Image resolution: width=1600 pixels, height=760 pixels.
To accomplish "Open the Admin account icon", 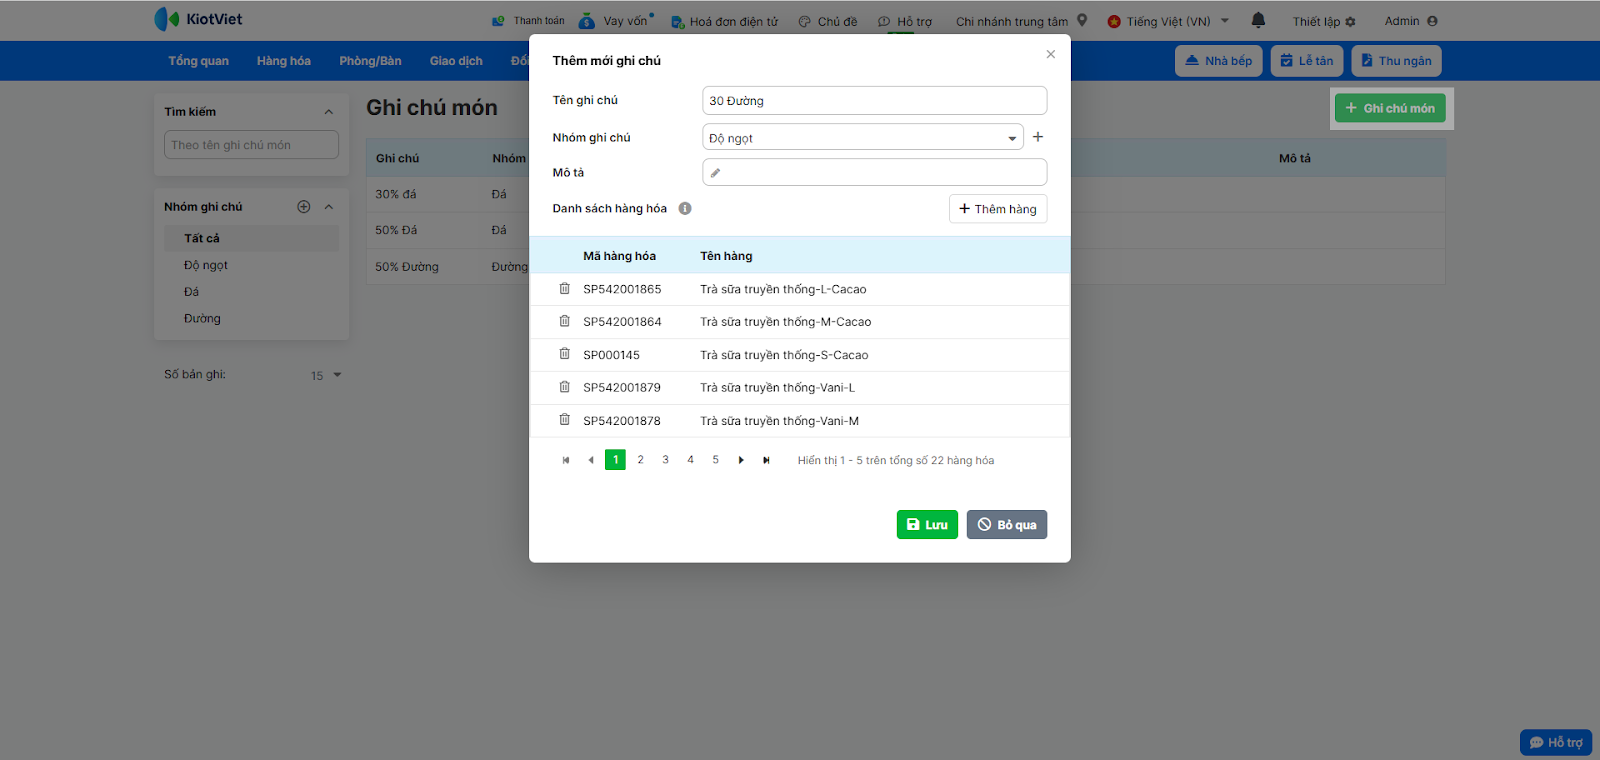I will tap(1432, 21).
